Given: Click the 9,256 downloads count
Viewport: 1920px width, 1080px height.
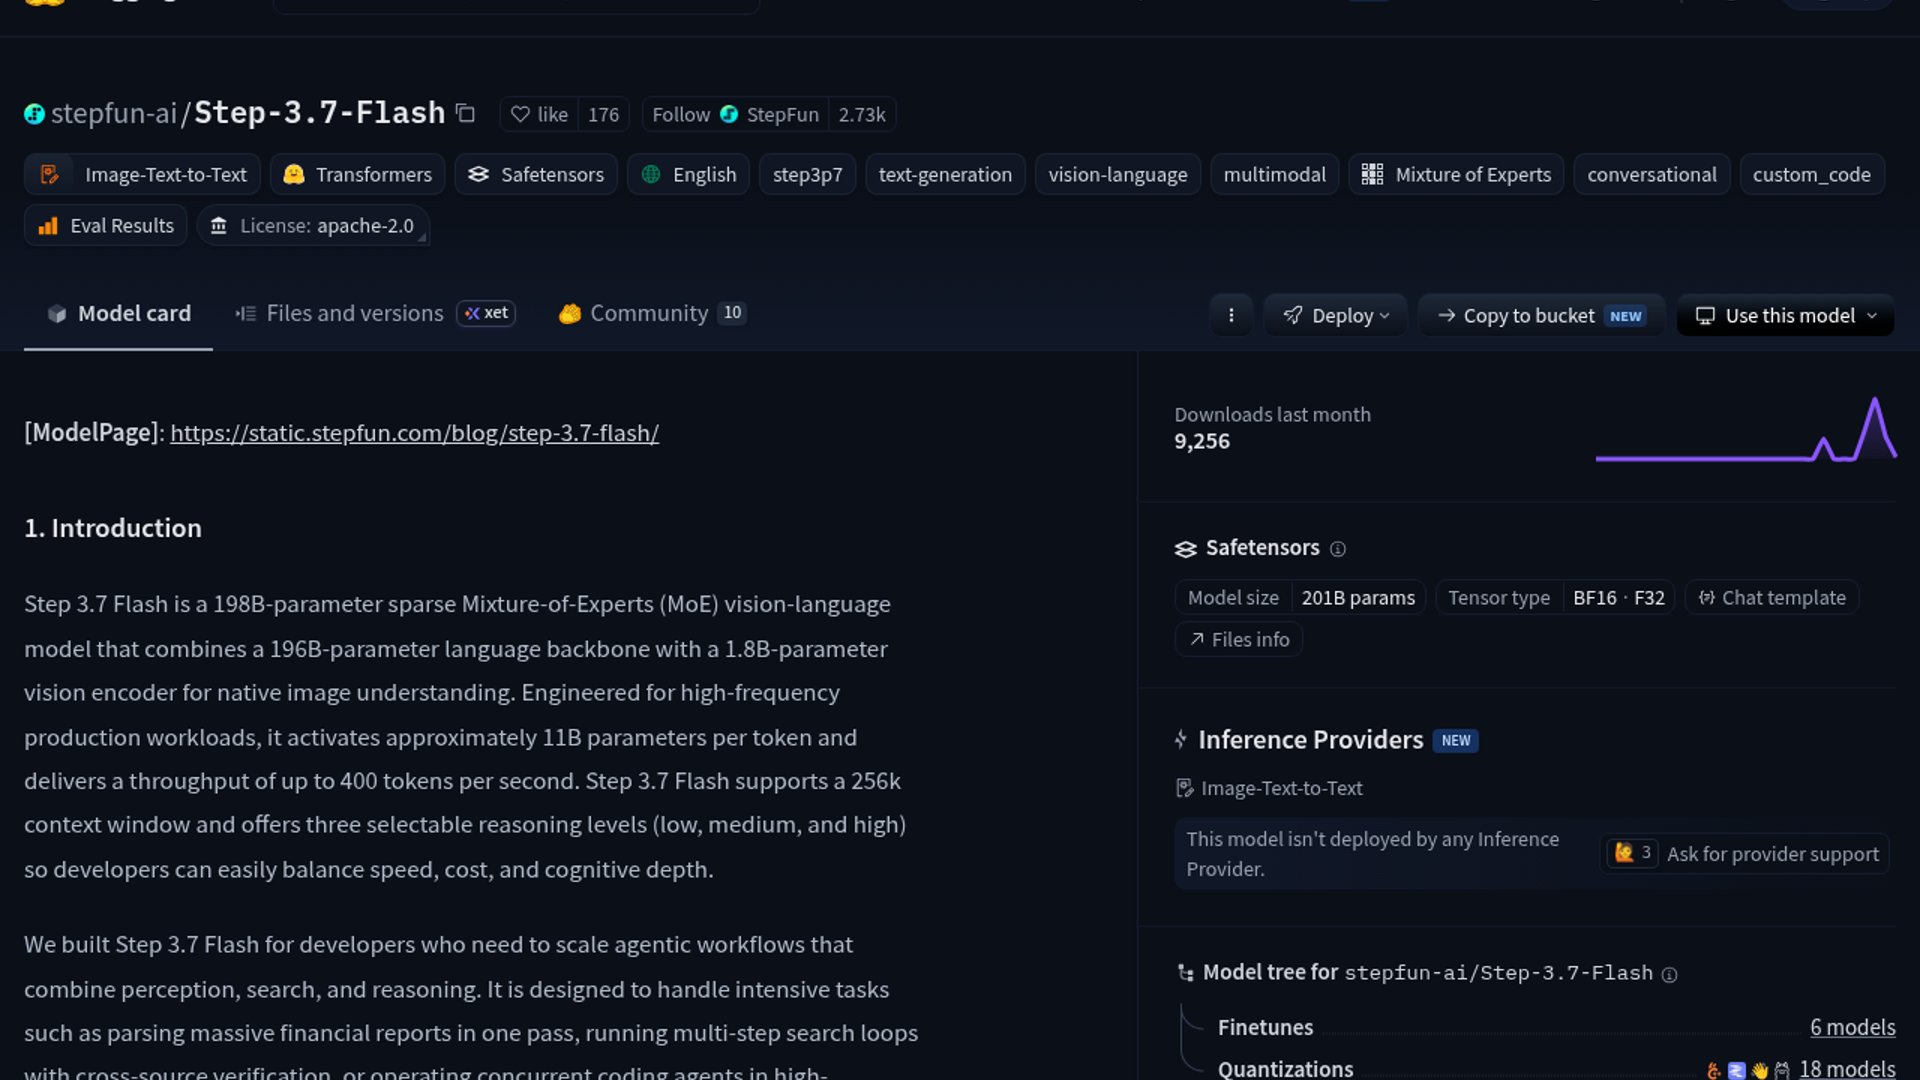Looking at the screenshot, I should [1202, 441].
